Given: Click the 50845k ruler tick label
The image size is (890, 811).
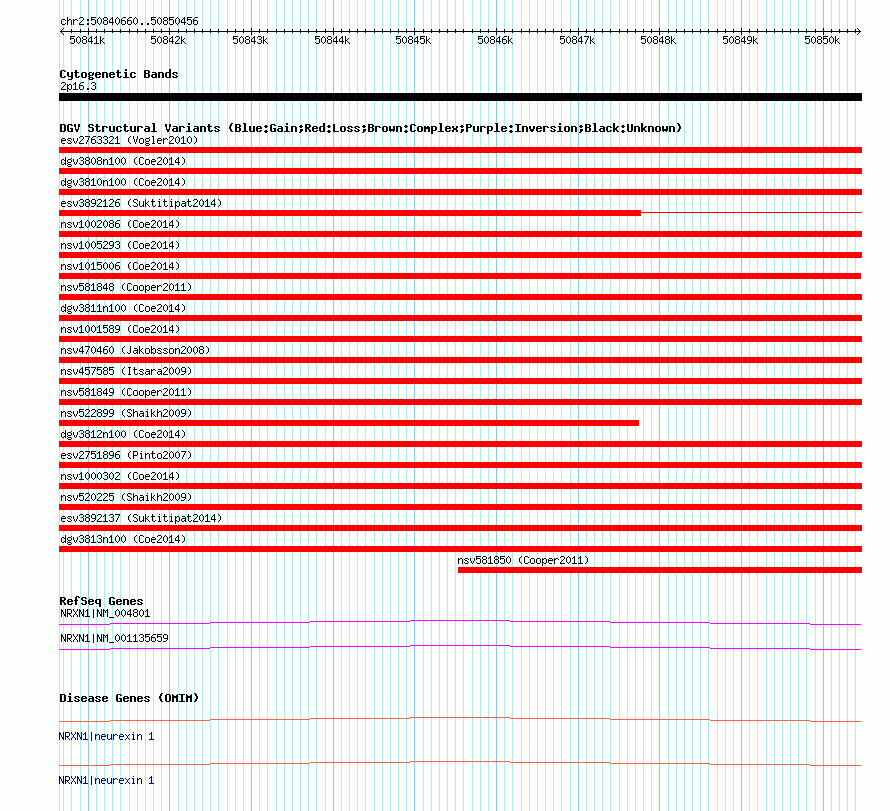Looking at the screenshot, I should tap(413, 41).
